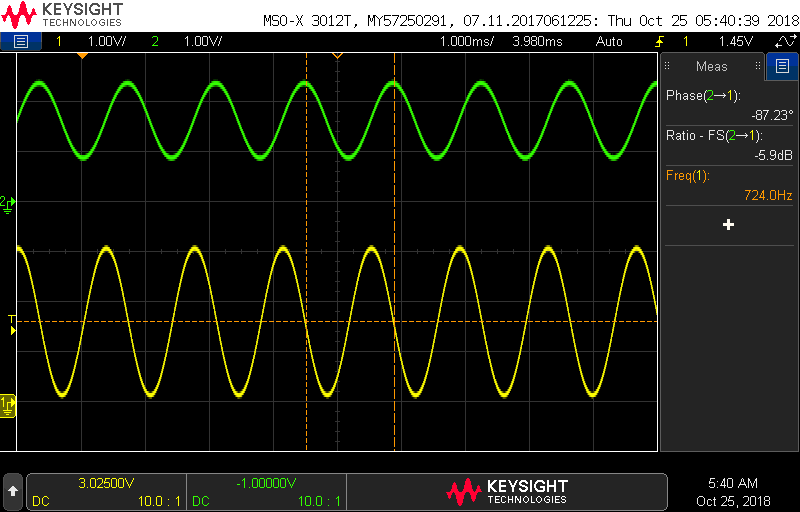Select the Meas sidebar tab
Image resolution: width=800 pixels, height=512 pixels.
coord(712,66)
